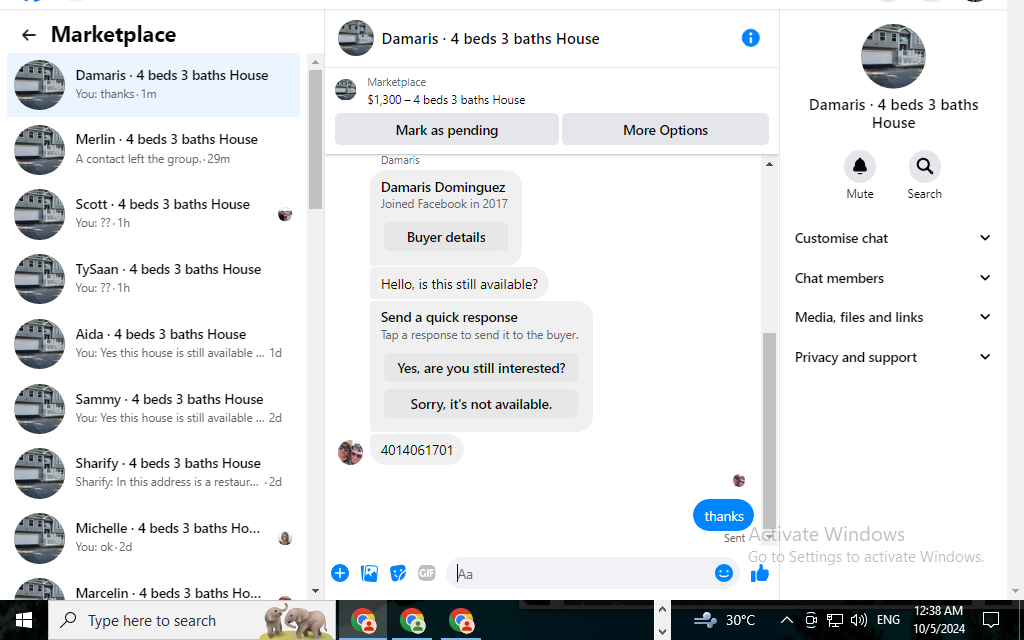This screenshot has width=1024, height=640.
Task: Open Scott conversation in list
Action: [x=153, y=214]
